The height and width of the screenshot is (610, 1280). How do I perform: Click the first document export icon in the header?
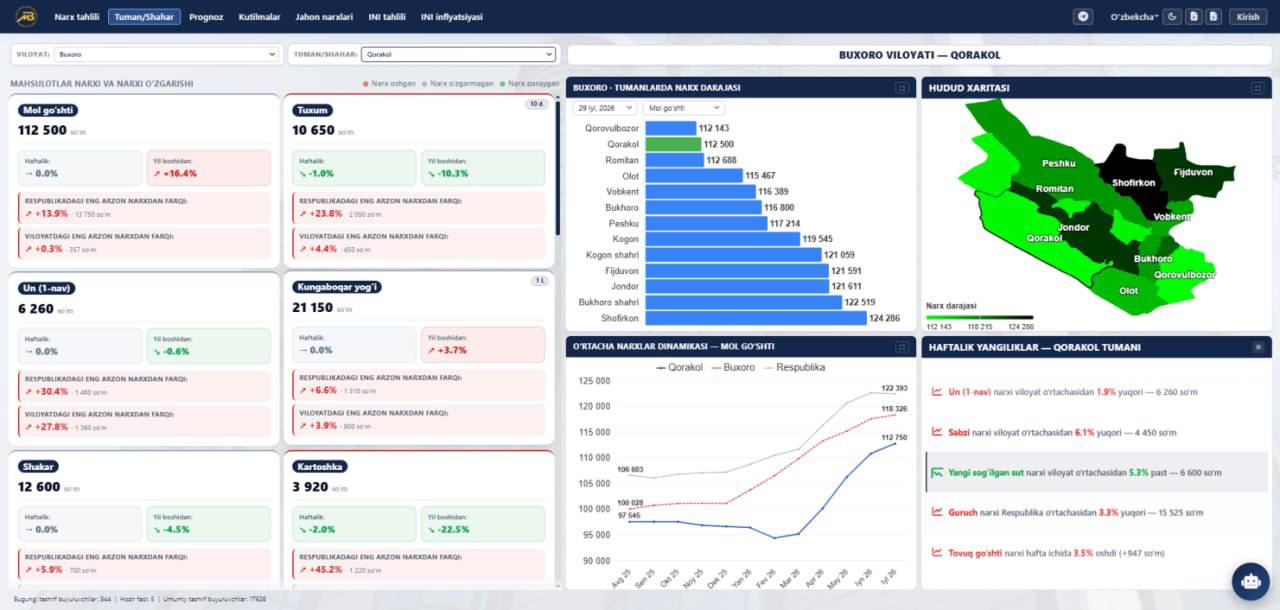(x=1193, y=16)
